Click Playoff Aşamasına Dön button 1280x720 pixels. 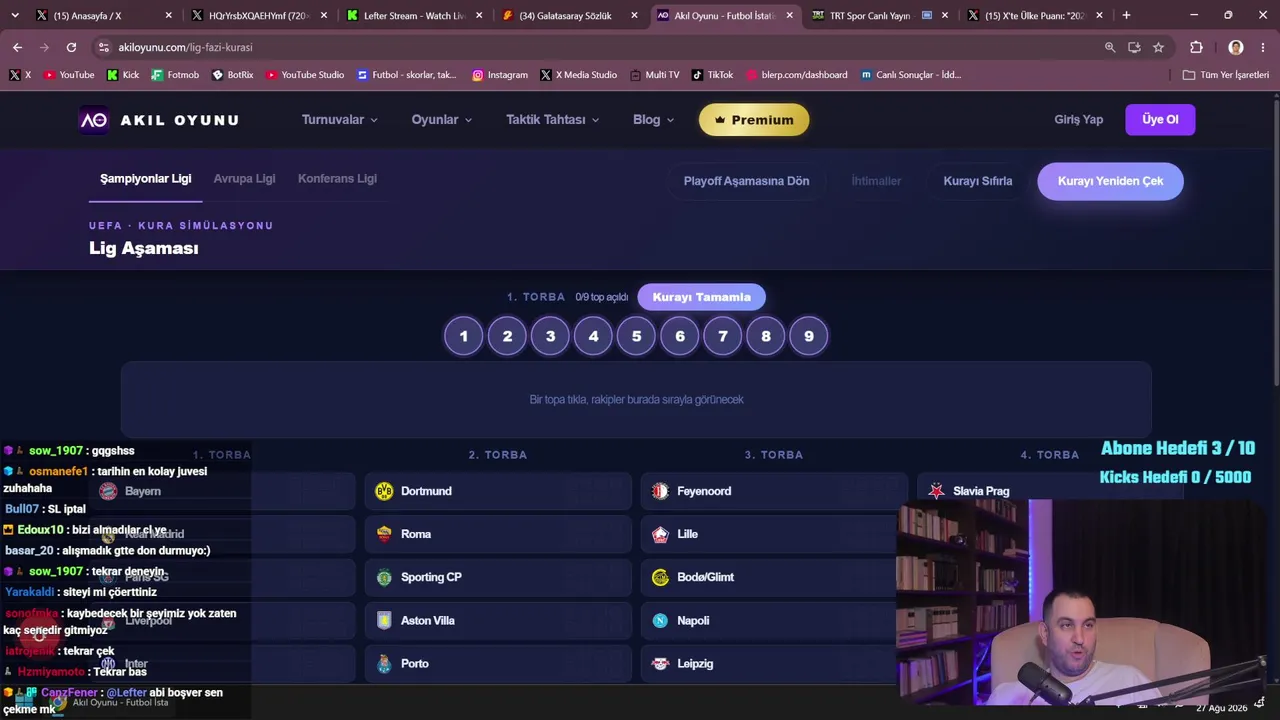point(746,181)
